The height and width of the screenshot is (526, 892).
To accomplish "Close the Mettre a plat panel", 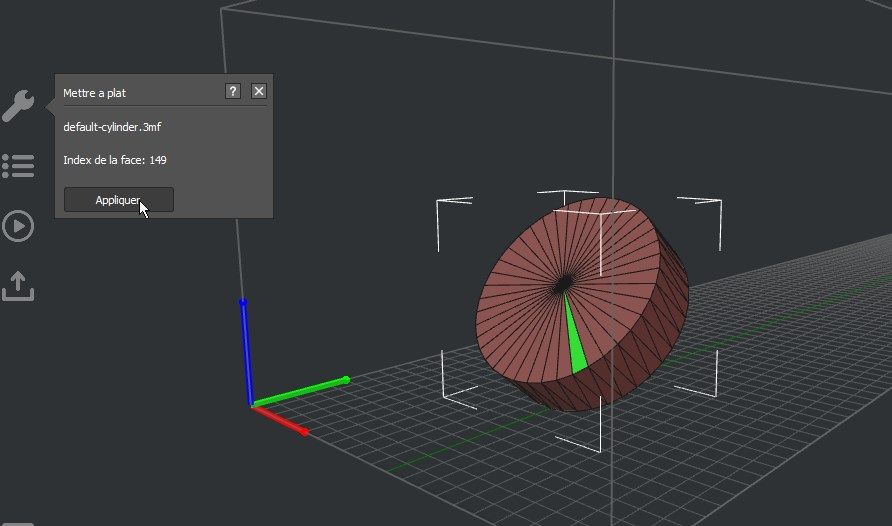I will 259,91.
